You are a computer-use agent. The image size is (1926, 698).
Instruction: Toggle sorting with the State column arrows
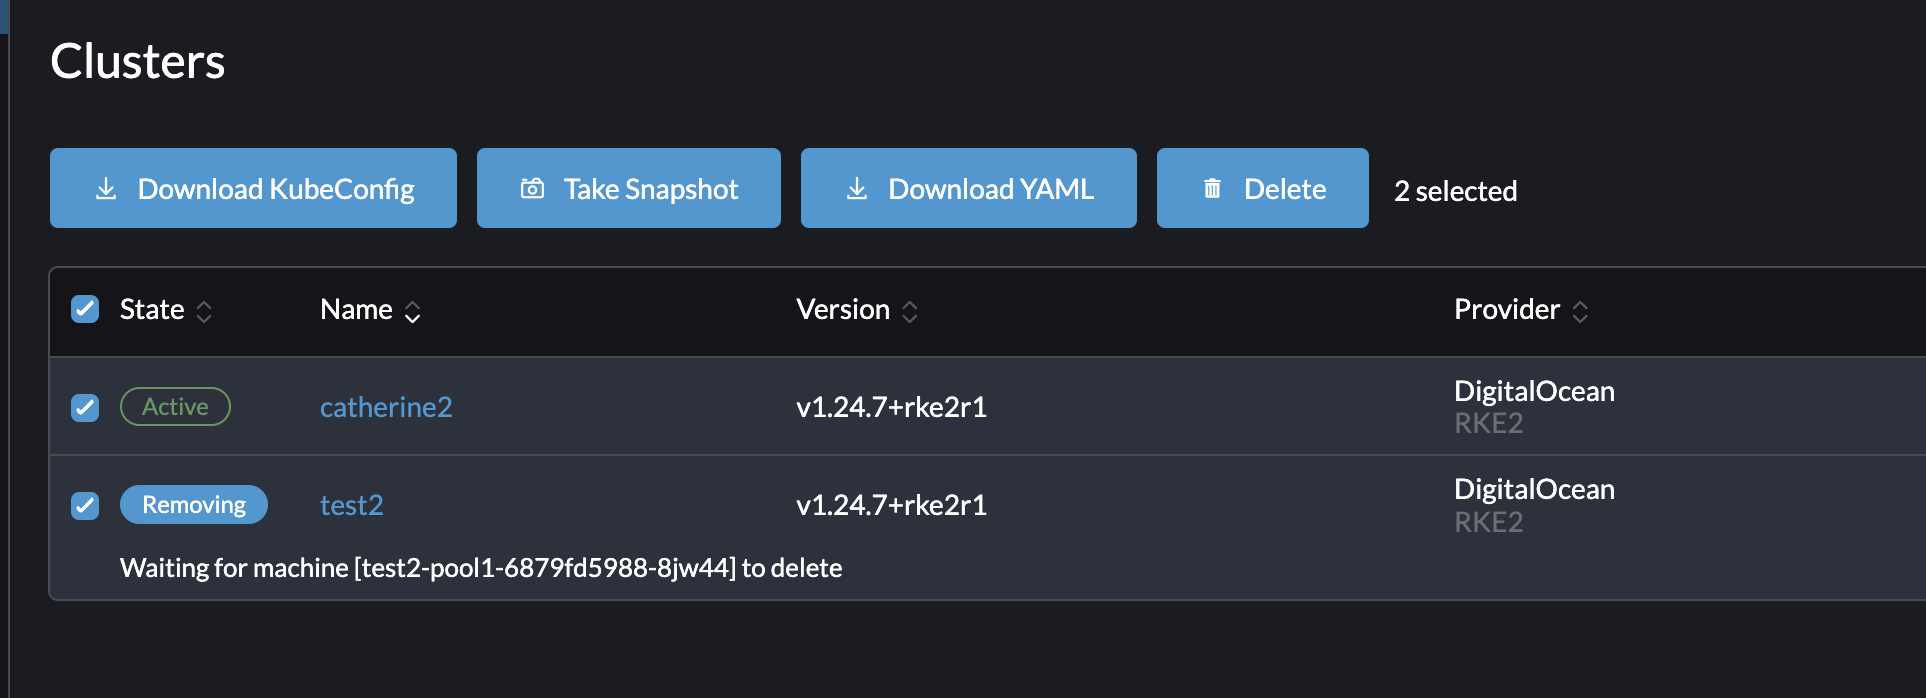pyautogui.click(x=203, y=311)
